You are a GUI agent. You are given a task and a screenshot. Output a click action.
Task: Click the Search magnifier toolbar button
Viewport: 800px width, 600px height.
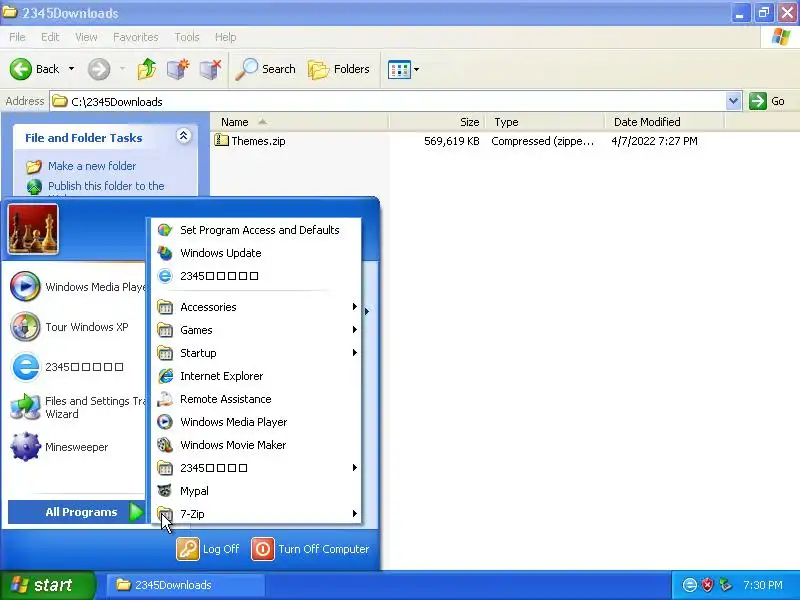tap(265, 69)
